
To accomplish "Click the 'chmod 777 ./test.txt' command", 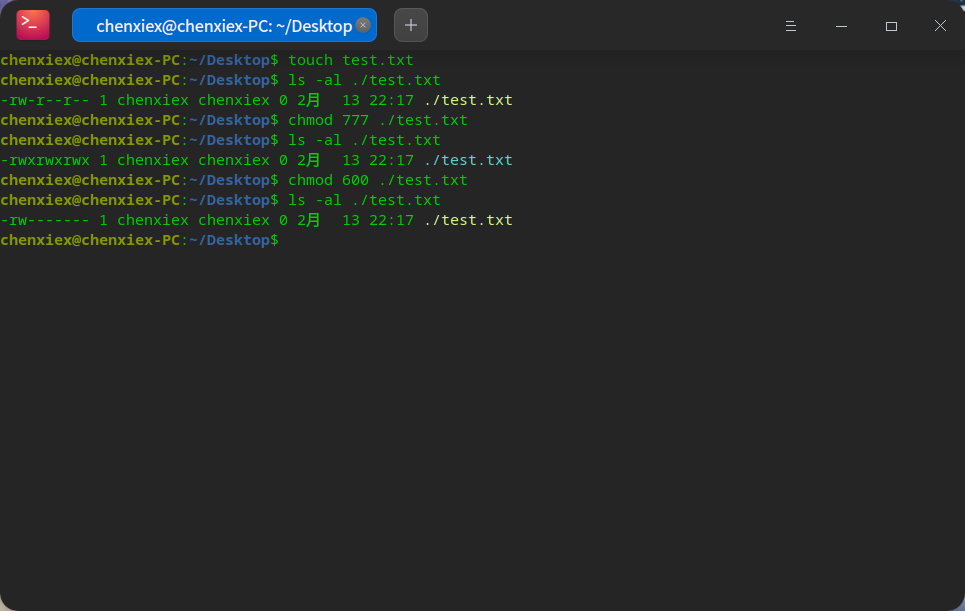I will pos(378,120).
